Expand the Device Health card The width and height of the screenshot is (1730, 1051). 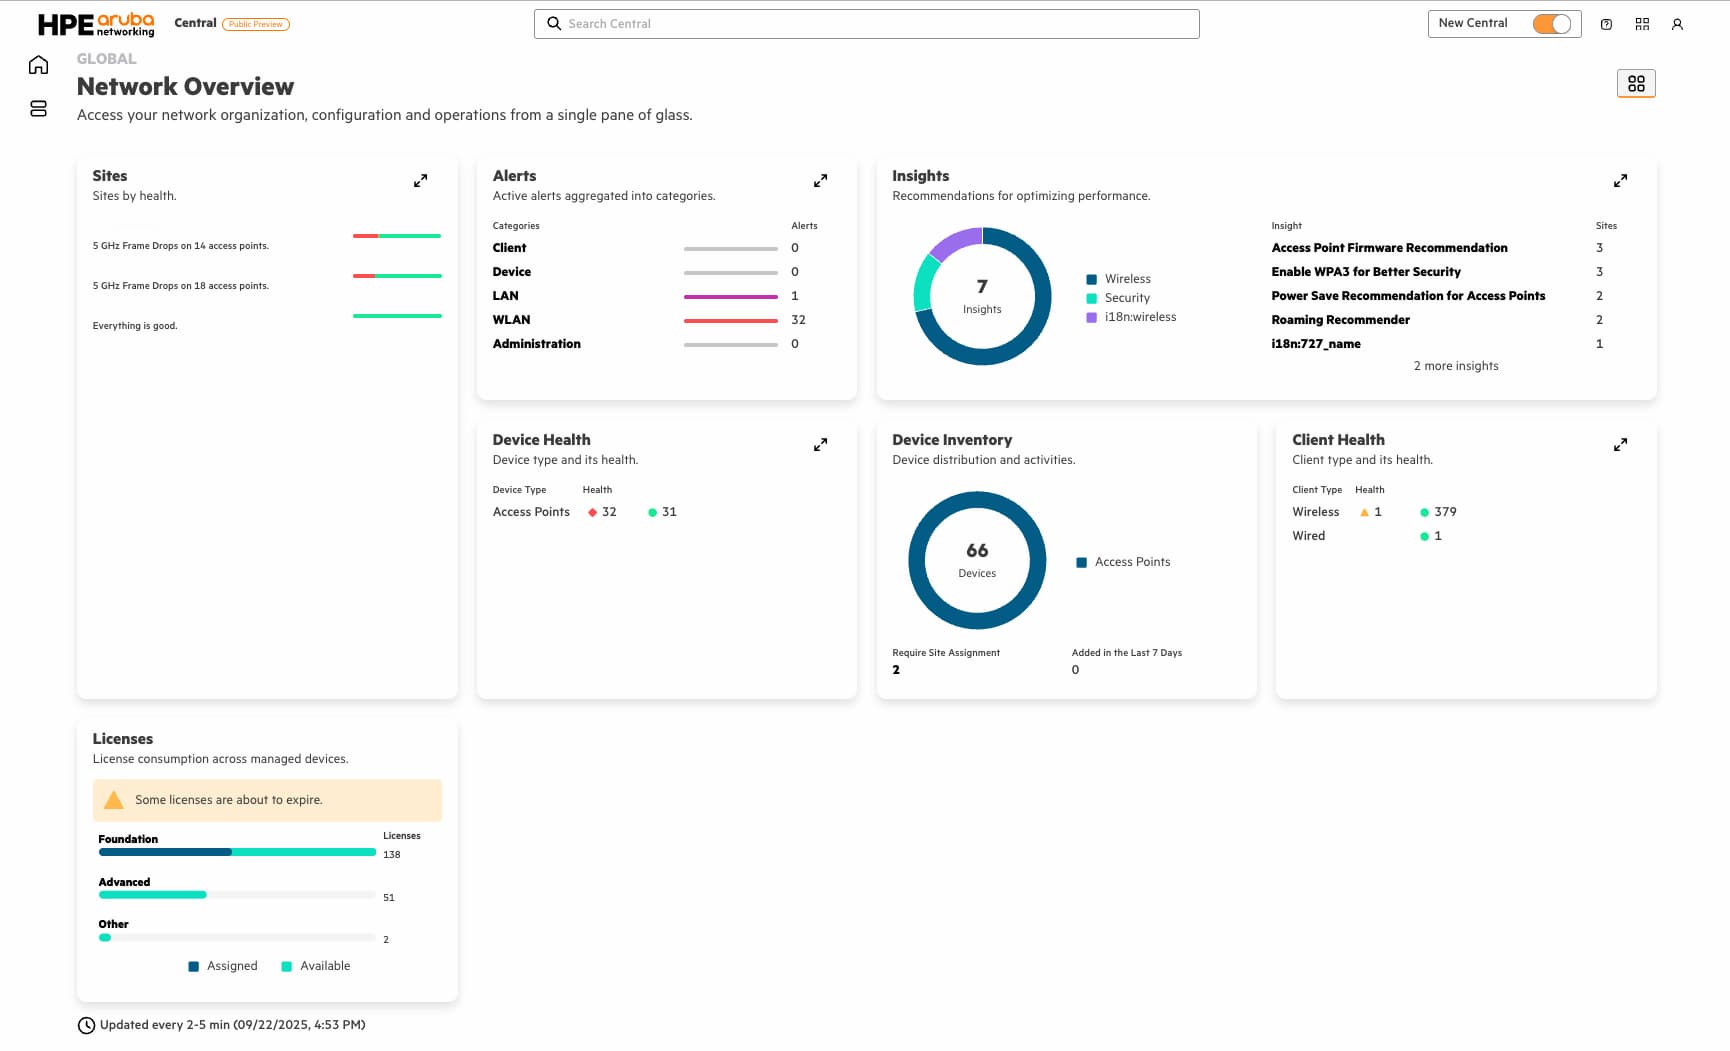[x=820, y=445]
